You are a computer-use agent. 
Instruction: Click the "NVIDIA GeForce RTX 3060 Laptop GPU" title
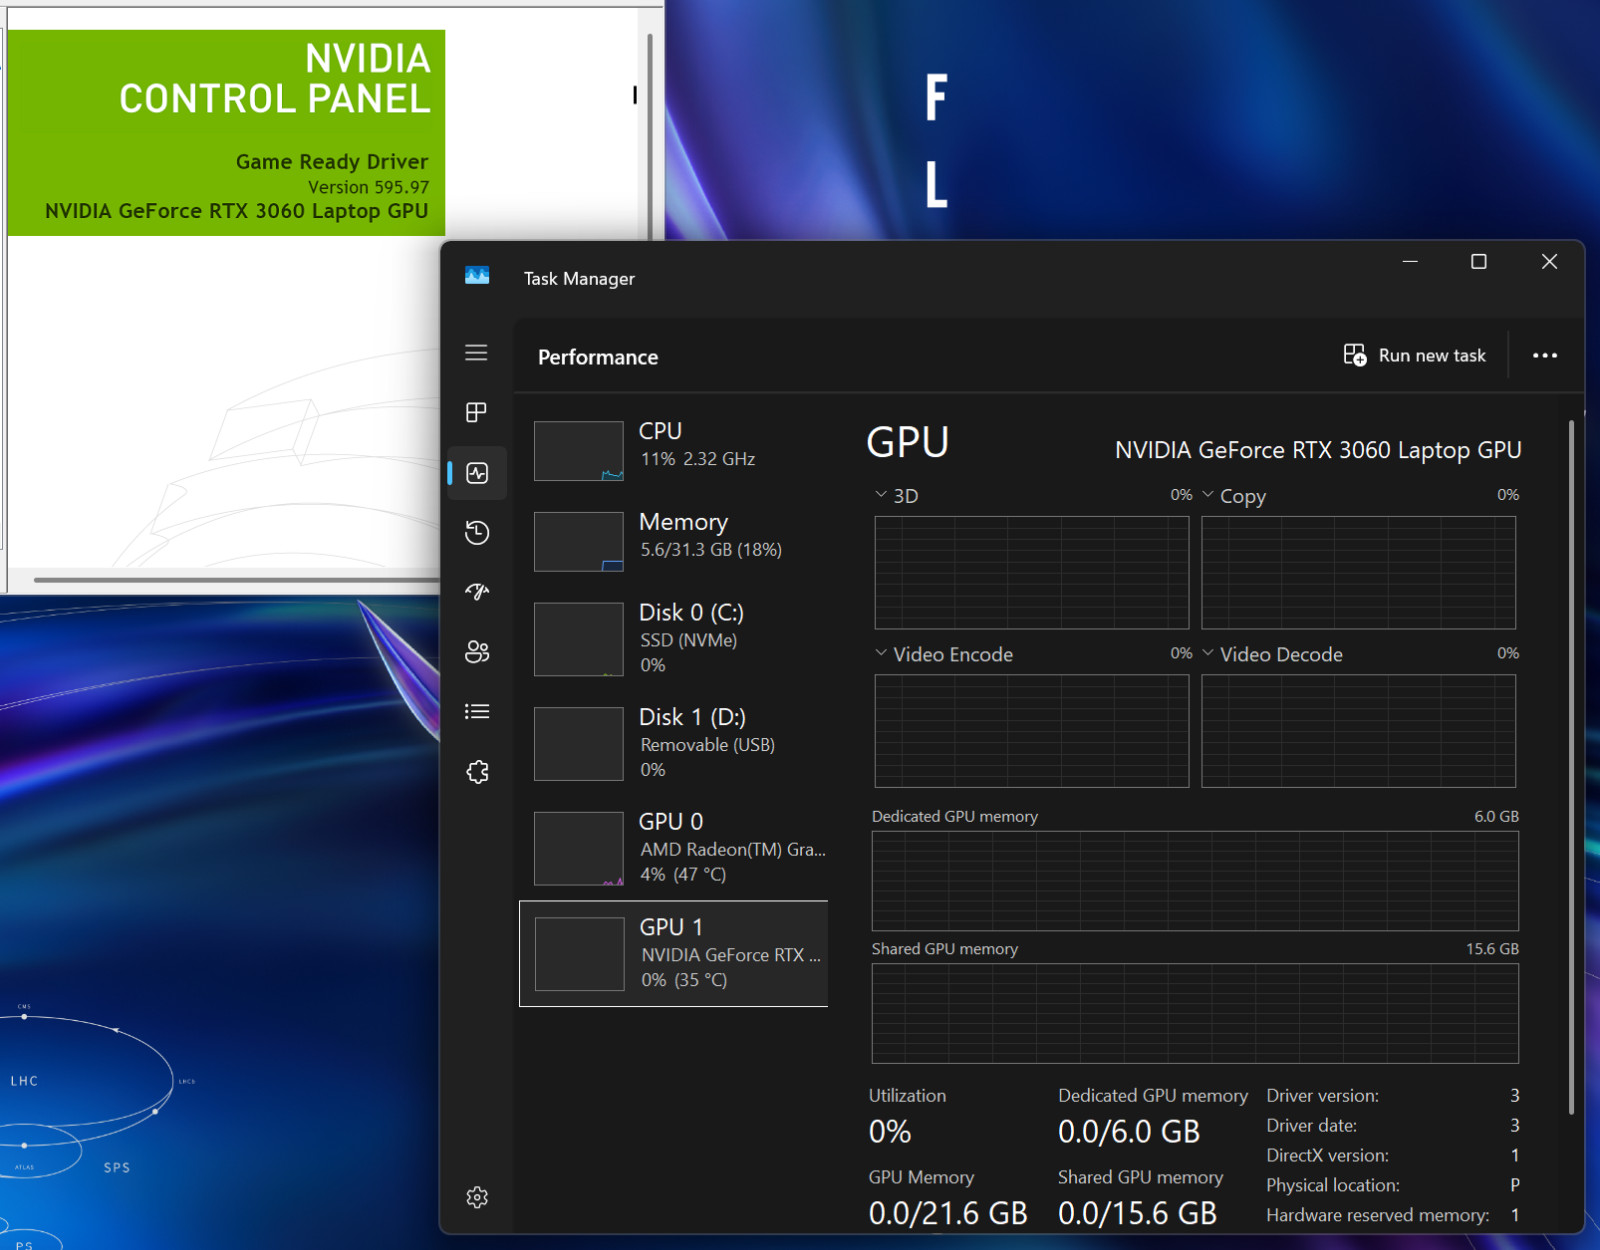(x=1318, y=450)
